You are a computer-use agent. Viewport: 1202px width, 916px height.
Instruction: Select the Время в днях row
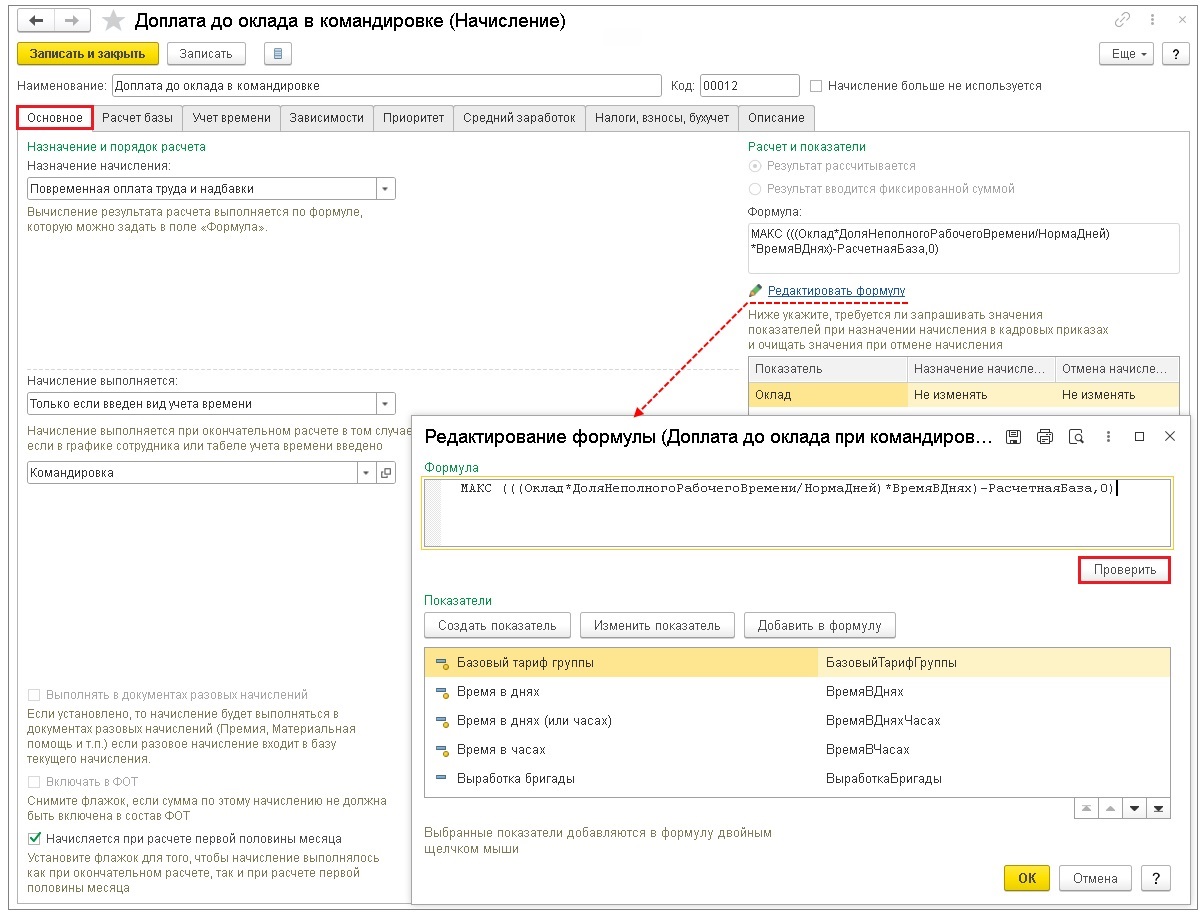coord(797,692)
